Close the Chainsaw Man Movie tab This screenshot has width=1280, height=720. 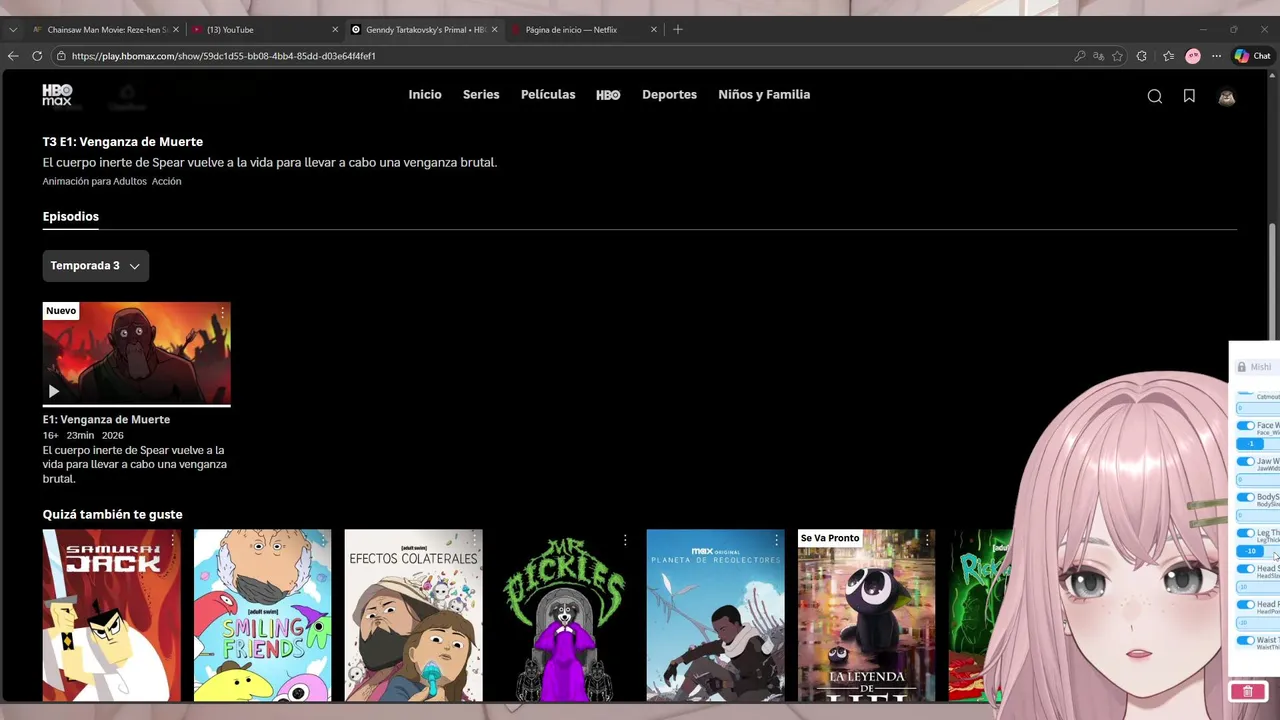coord(176,29)
